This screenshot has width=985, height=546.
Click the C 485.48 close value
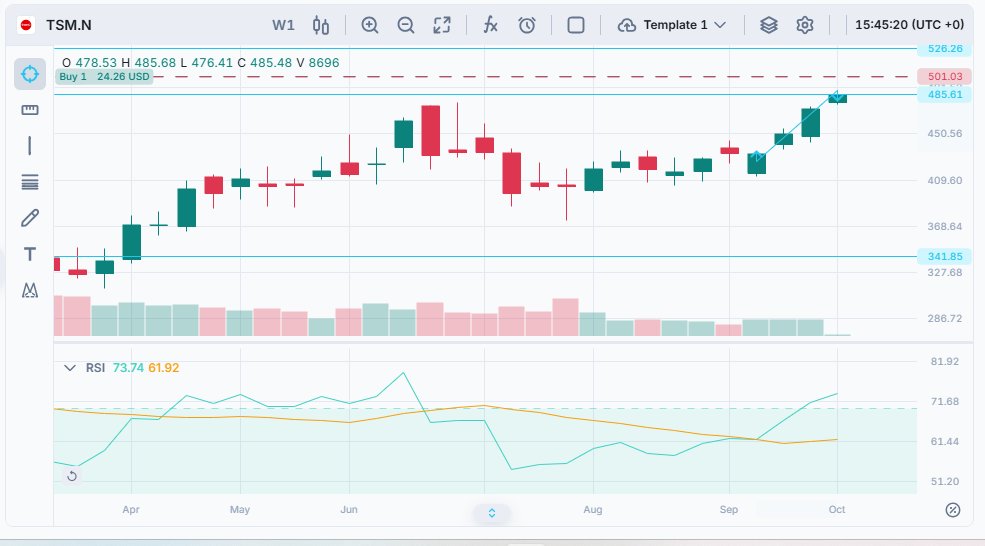(264, 63)
